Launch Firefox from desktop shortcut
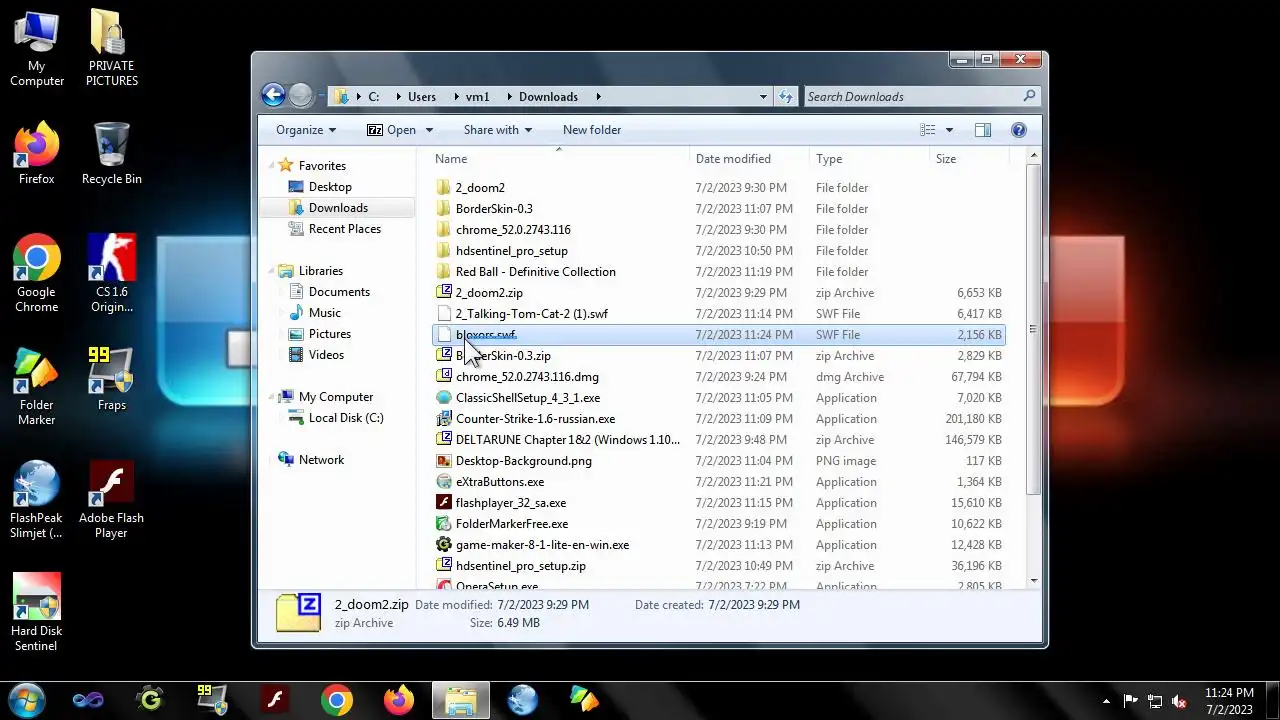Image resolution: width=1280 pixels, height=720 pixels. click(x=37, y=153)
